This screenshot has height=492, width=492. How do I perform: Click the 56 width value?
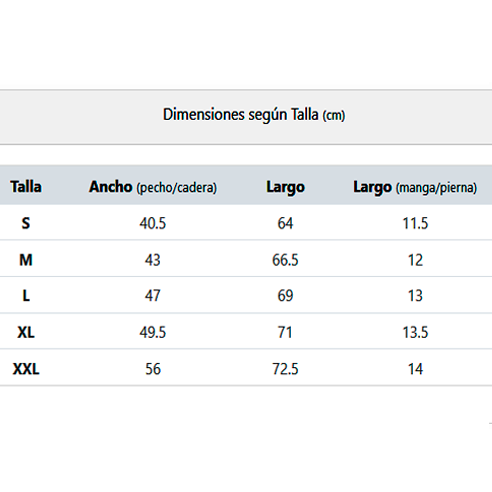click(153, 369)
